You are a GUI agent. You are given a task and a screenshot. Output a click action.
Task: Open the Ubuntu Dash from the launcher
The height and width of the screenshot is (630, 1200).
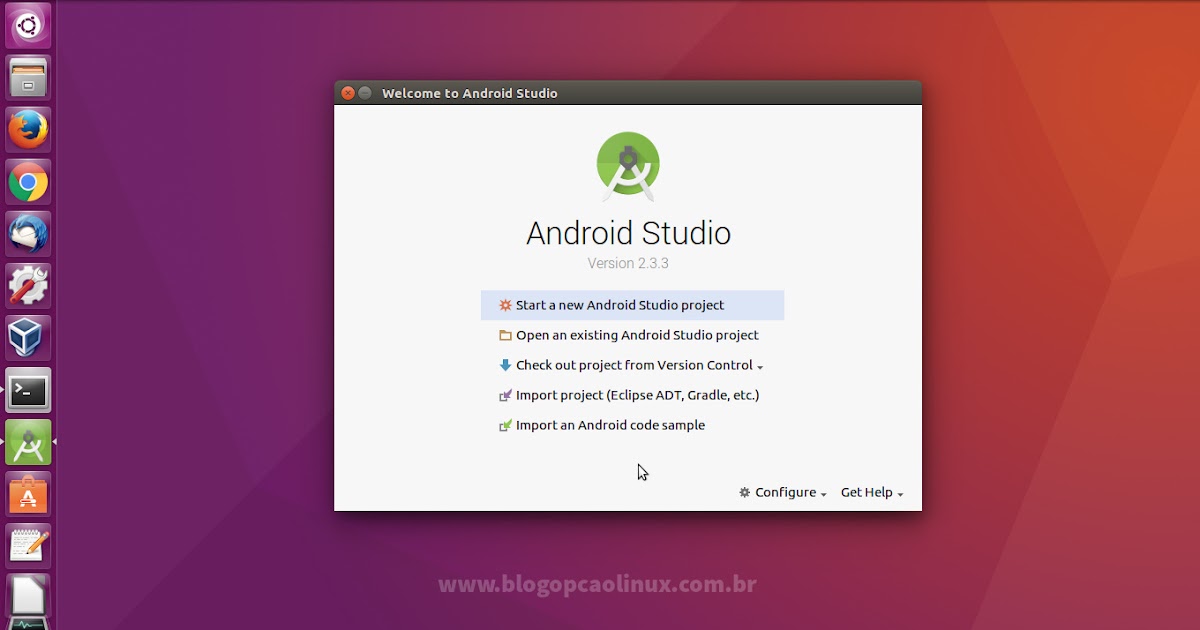(x=28, y=25)
